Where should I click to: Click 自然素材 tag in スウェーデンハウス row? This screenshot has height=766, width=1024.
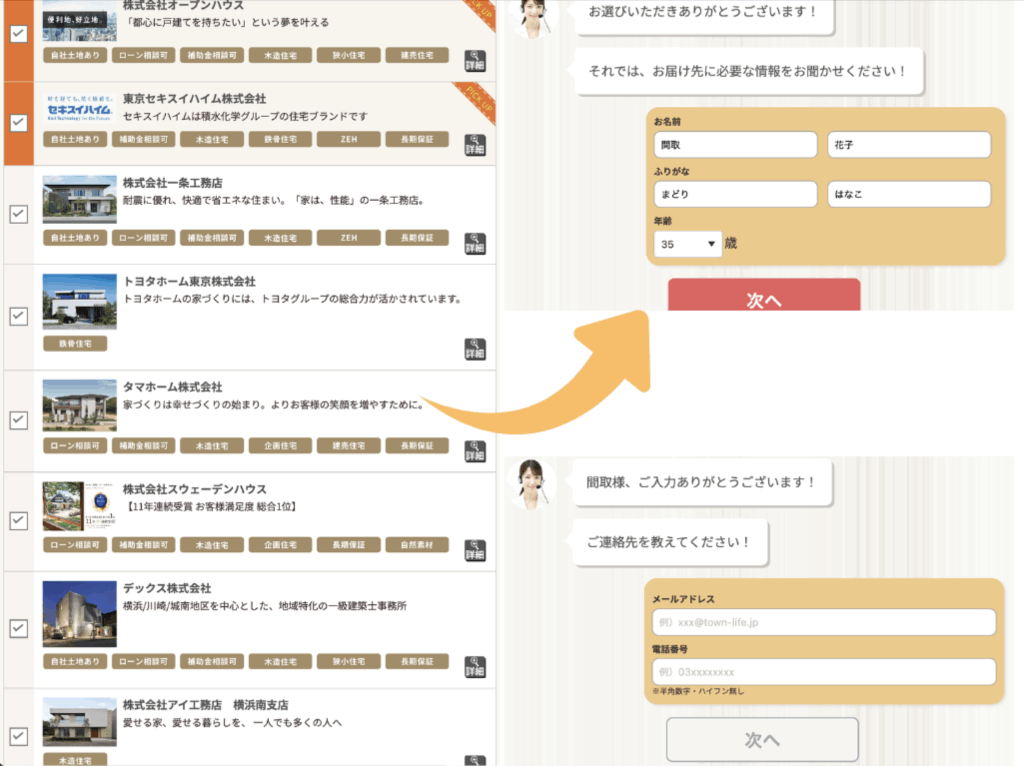click(417, 545)
